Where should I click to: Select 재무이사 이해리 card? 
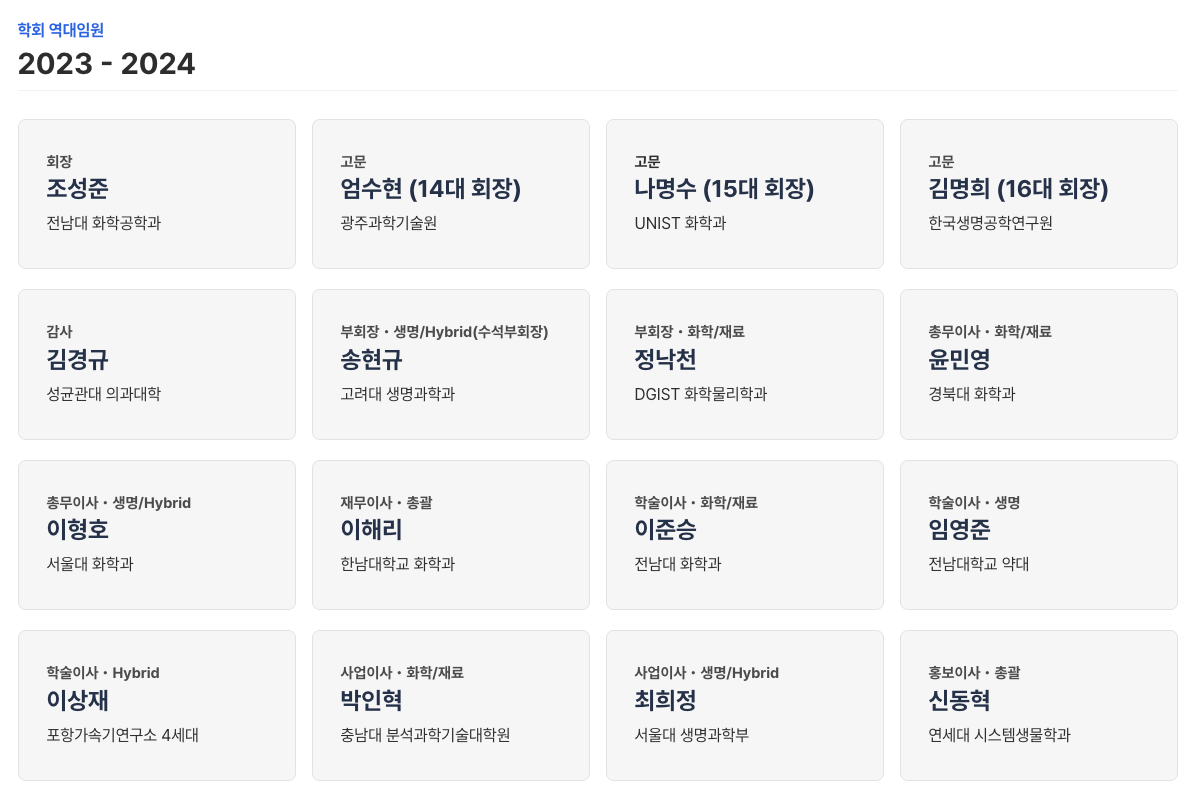coord(451,535)
